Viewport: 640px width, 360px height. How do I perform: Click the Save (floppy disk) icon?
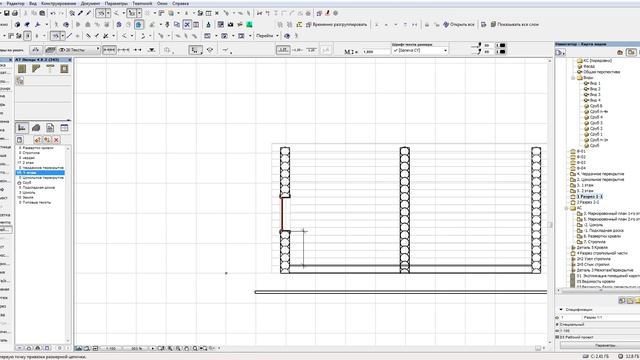tap(7, 13)
